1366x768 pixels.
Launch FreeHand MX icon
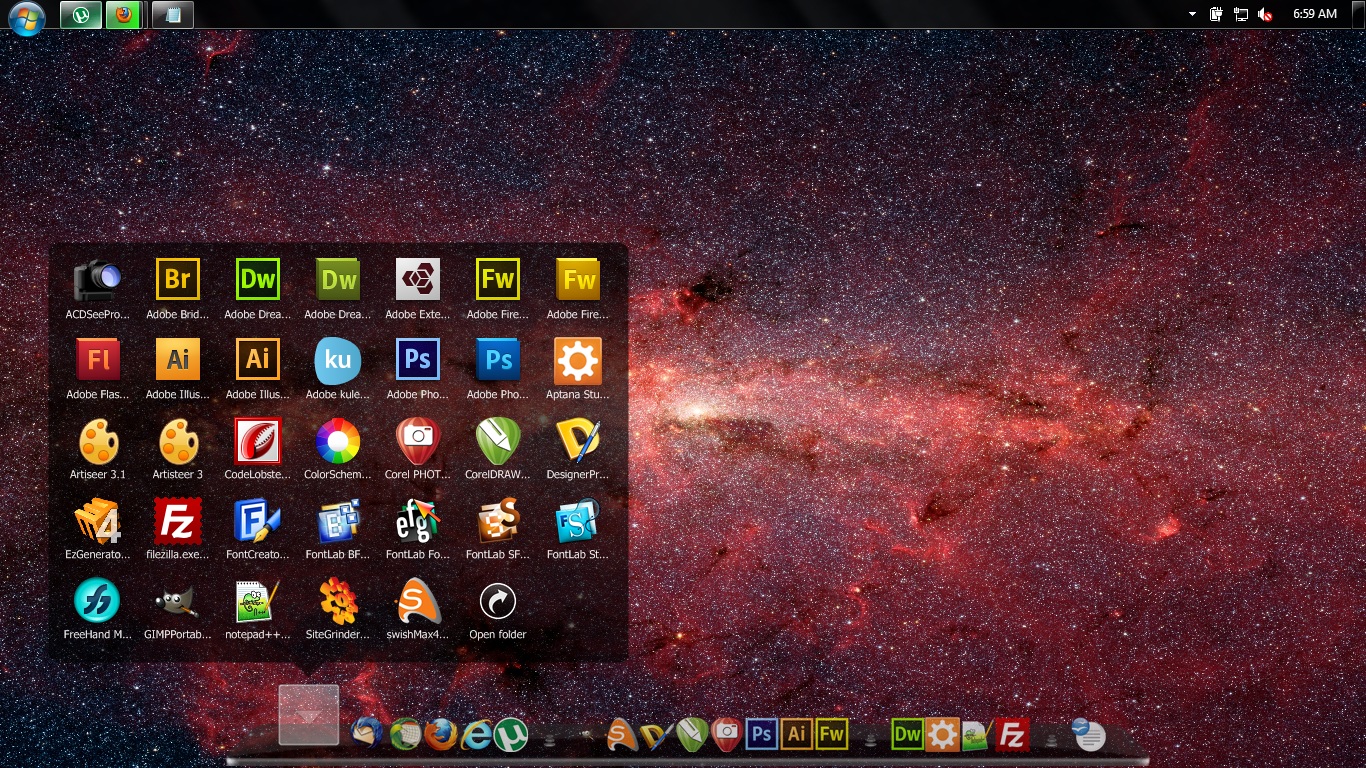(x=98, y=600)
